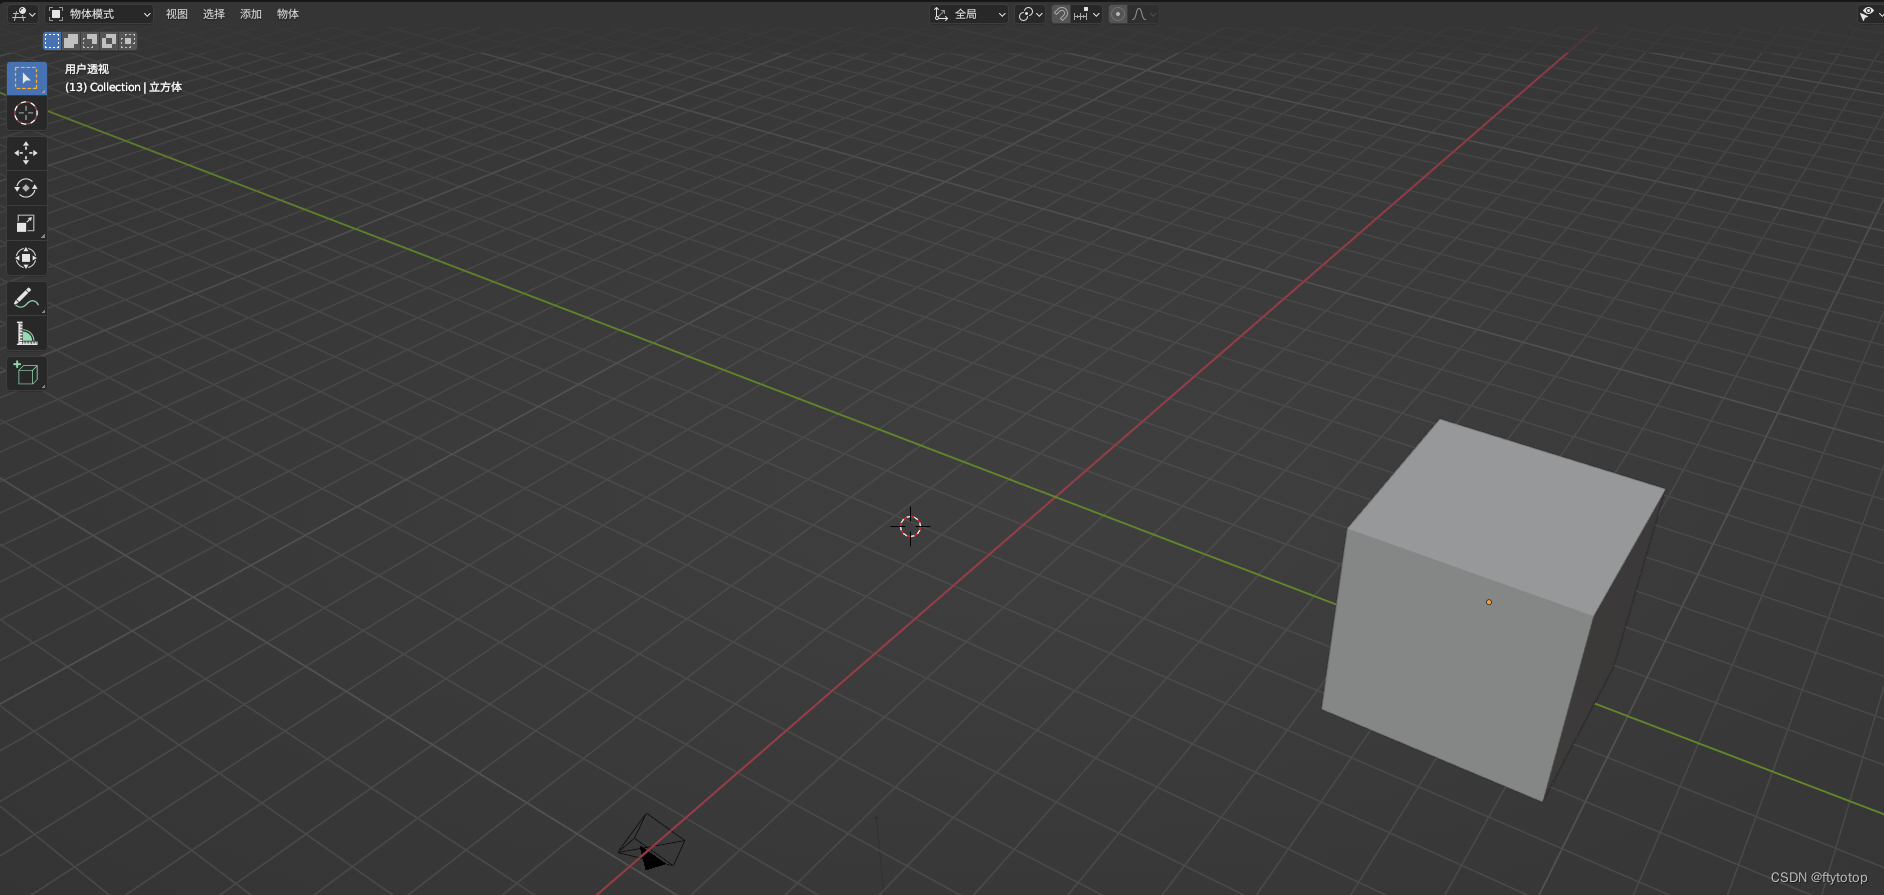Viewport: 1884px width, 895px height.
Task: Set selection mode to Invert
Action: point(109,41)
